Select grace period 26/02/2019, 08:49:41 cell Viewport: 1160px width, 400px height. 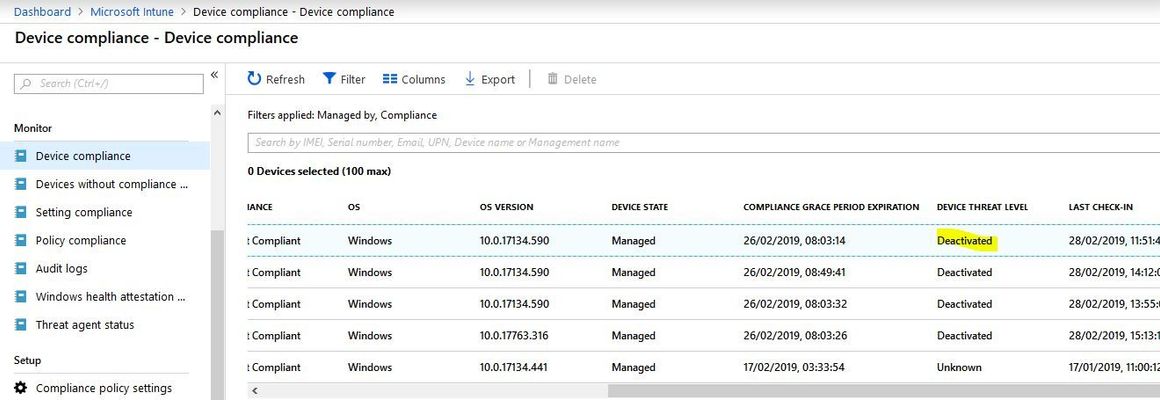[x=794, y=272]
